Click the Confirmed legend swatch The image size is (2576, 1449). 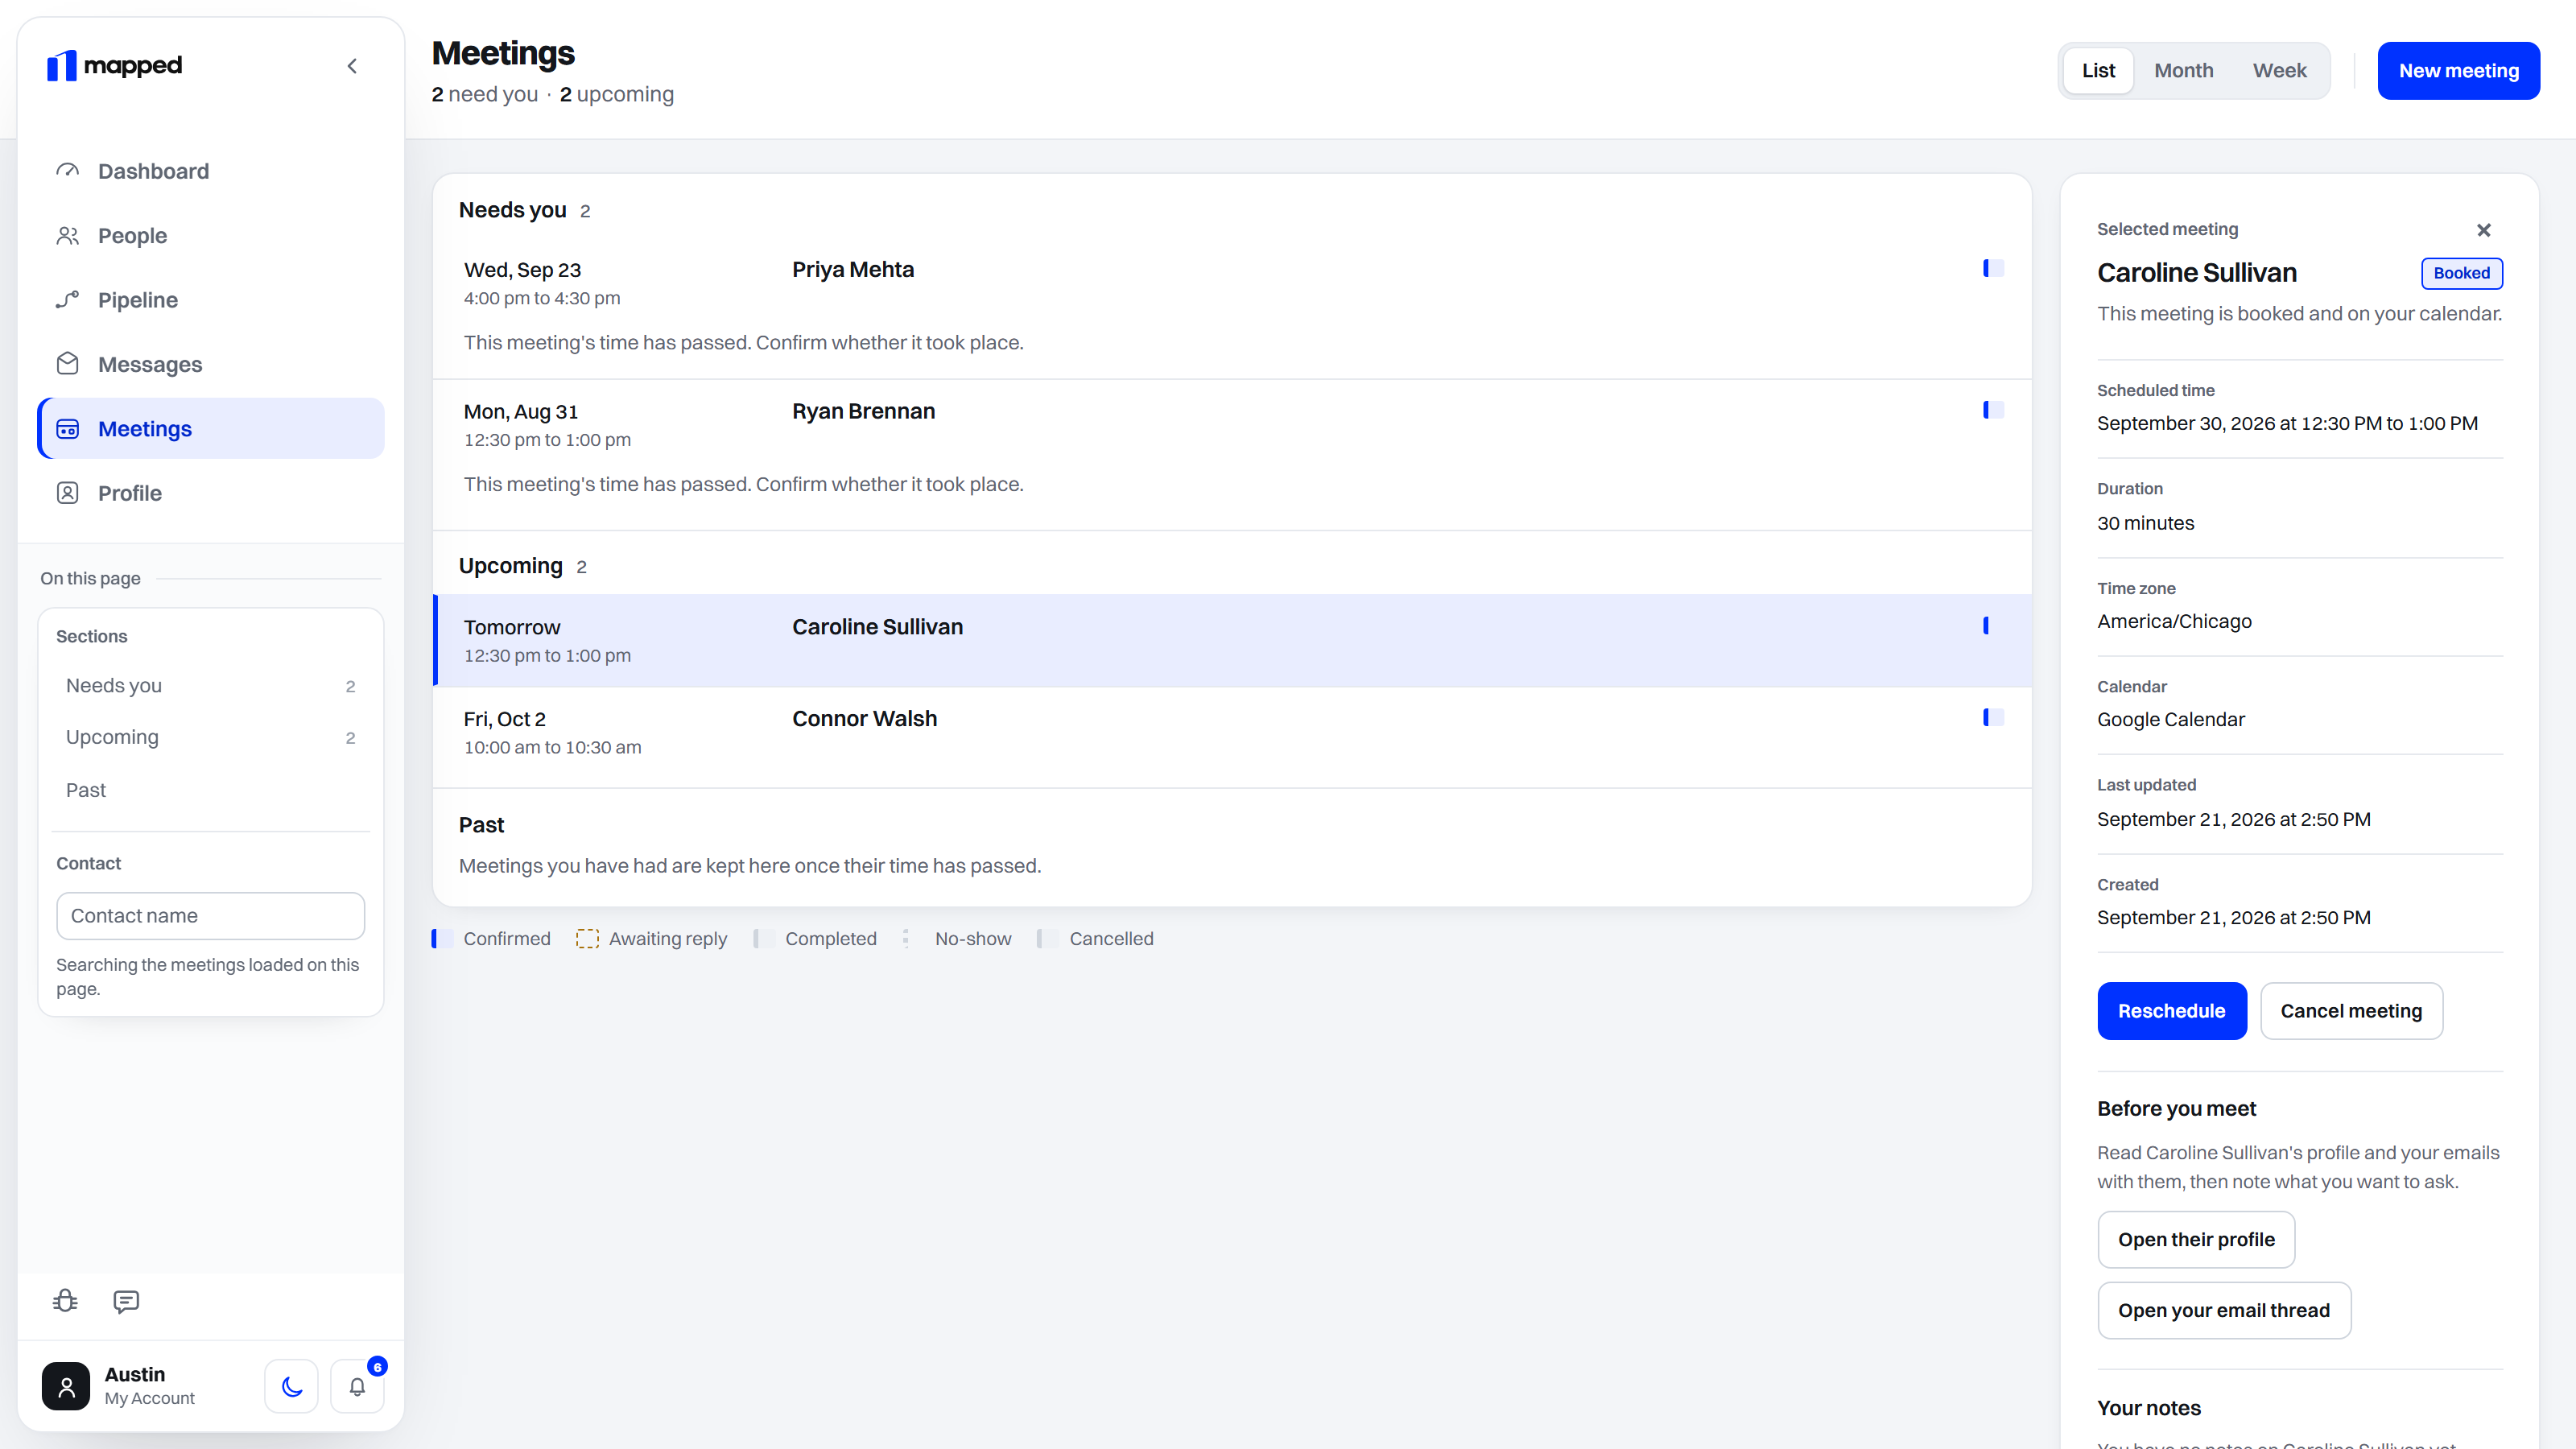pyautogui.click(x=442, y=939)
